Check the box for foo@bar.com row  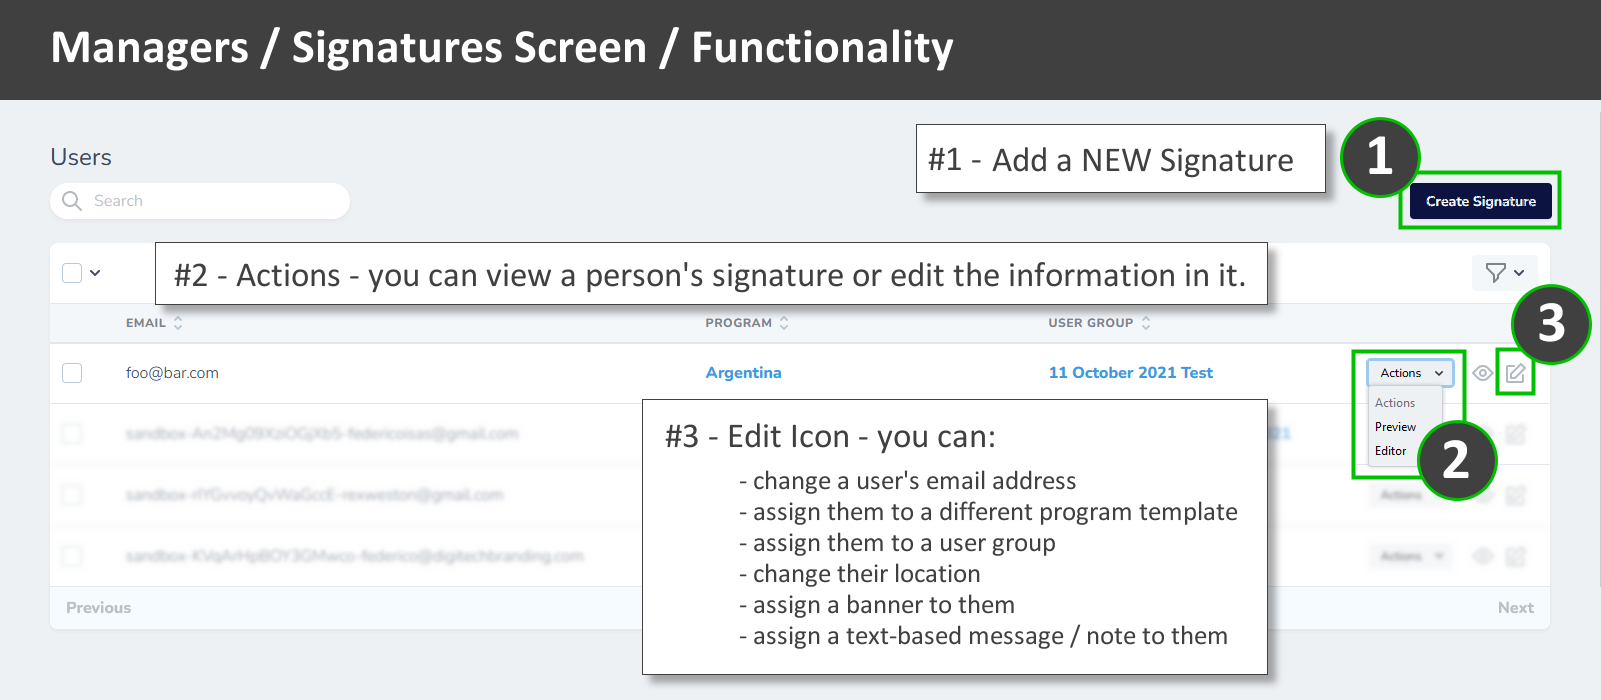click(72, 373)
